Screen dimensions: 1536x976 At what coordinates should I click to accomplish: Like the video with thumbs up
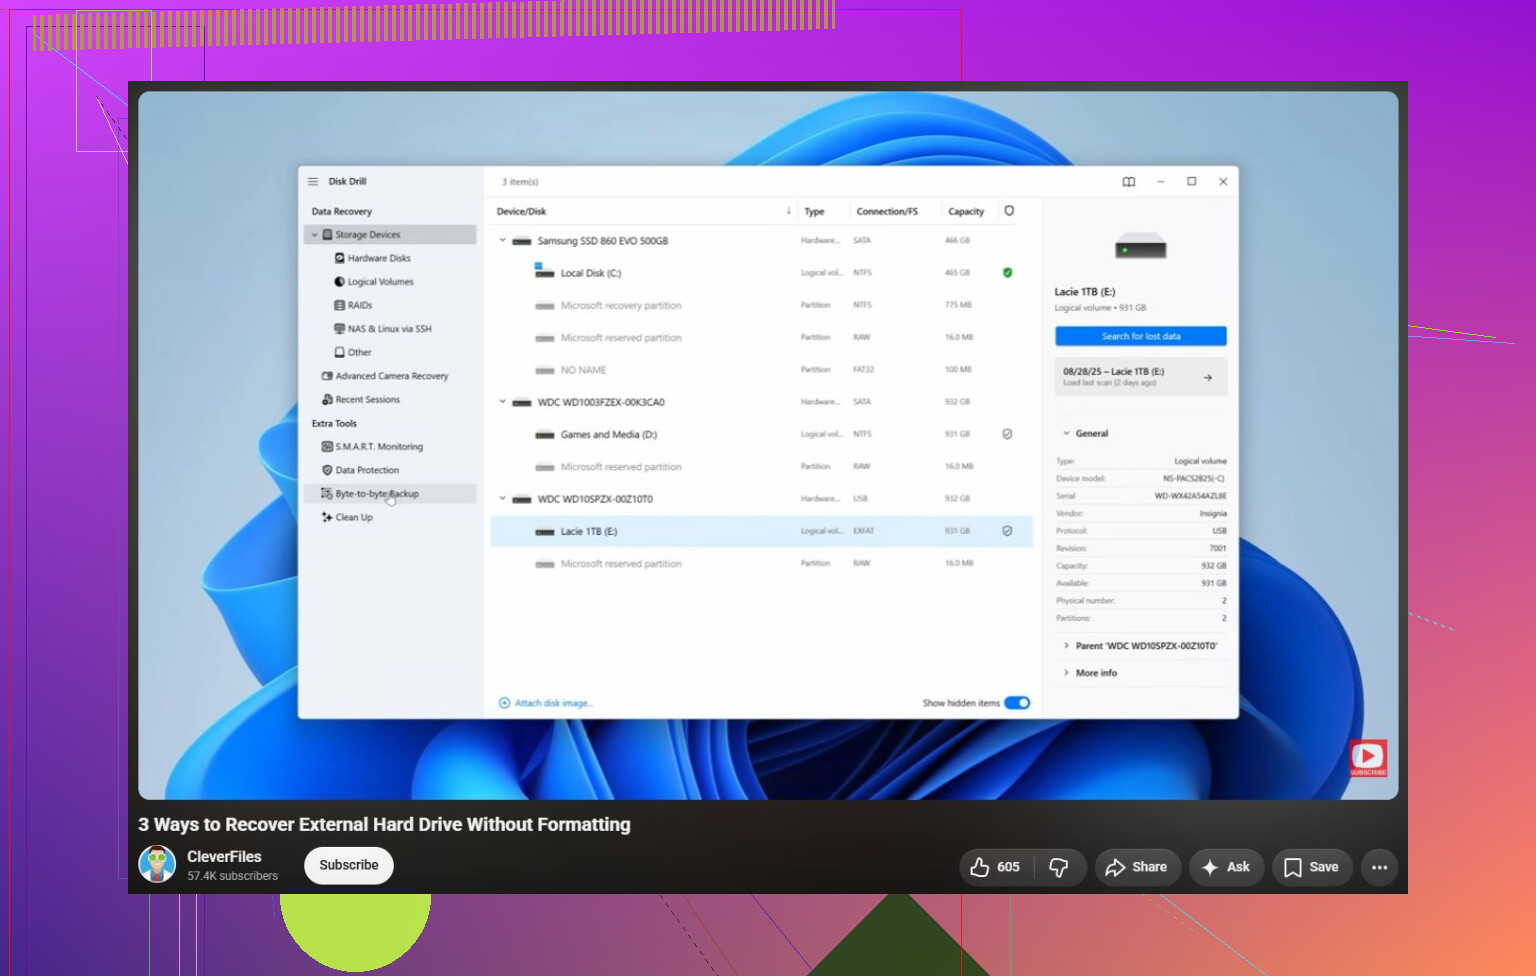tap(996, 867)
